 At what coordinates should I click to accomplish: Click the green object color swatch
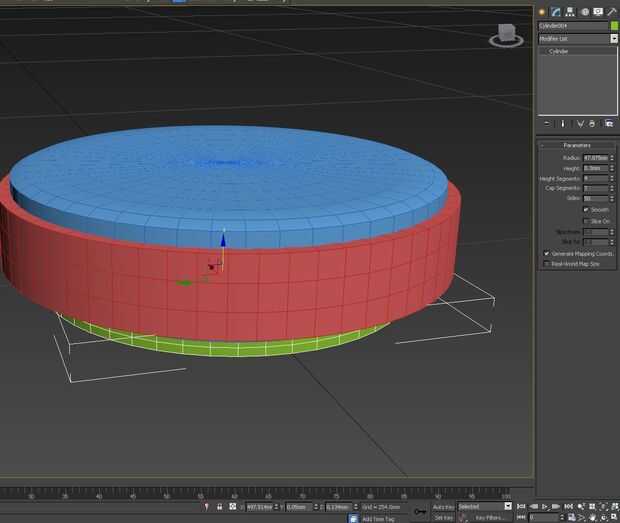(x=614, y=25)
